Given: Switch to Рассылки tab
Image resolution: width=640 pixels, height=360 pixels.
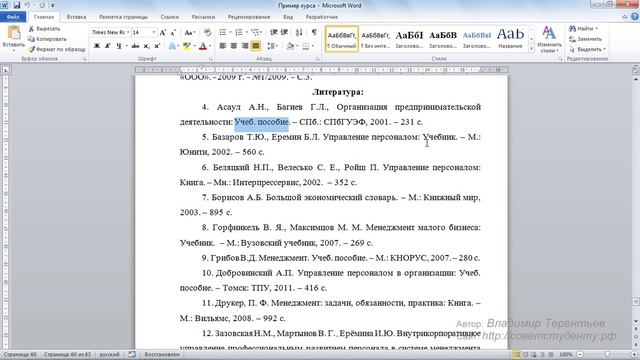Looking at the screenshot, I should [x=203, y=17].
